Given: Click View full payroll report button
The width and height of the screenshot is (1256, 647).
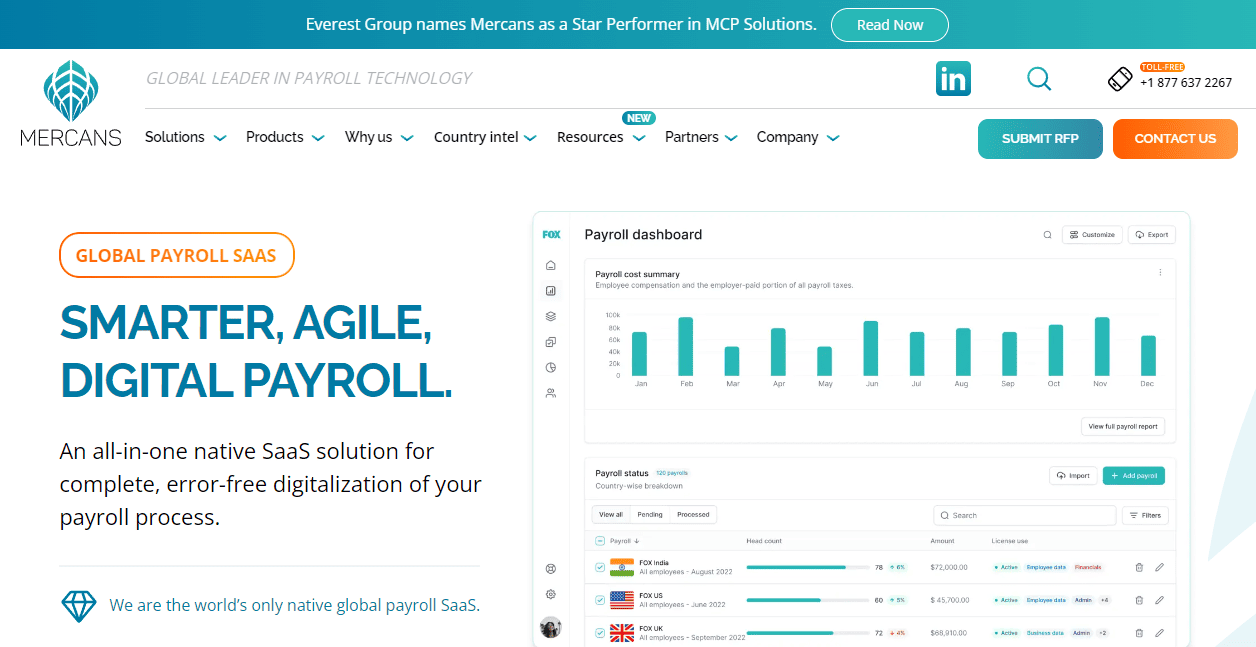Looking at the screenshot, I should pyautogui.click(x=1123, y=426).
